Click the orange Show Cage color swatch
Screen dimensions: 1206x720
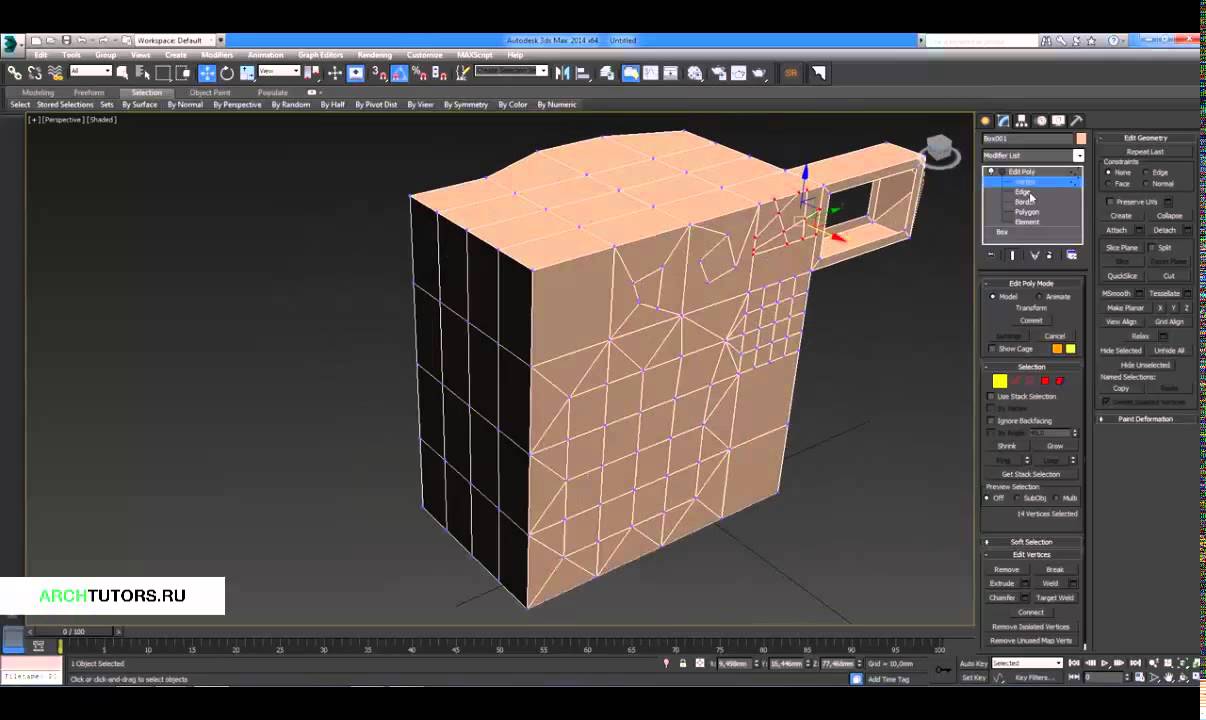coord(1057,349)
